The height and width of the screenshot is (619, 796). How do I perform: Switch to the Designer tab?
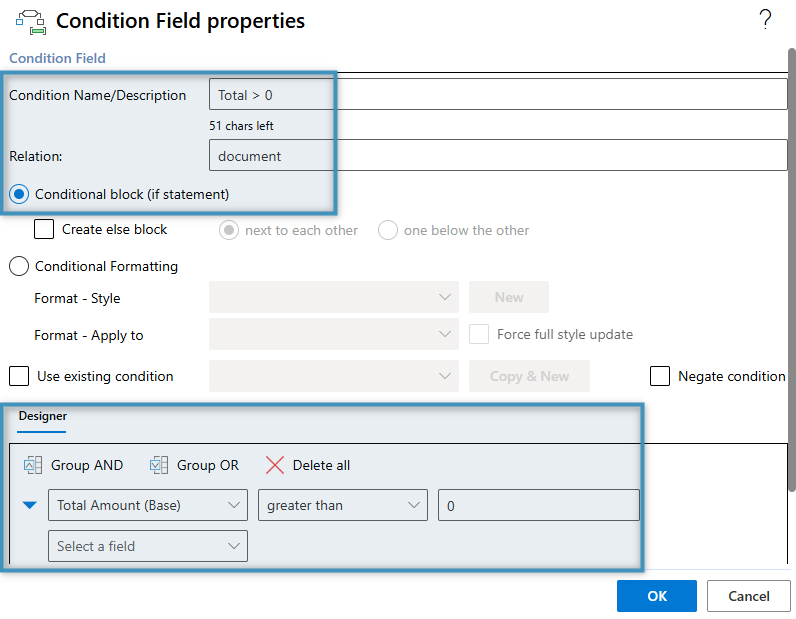click(42, 416)
